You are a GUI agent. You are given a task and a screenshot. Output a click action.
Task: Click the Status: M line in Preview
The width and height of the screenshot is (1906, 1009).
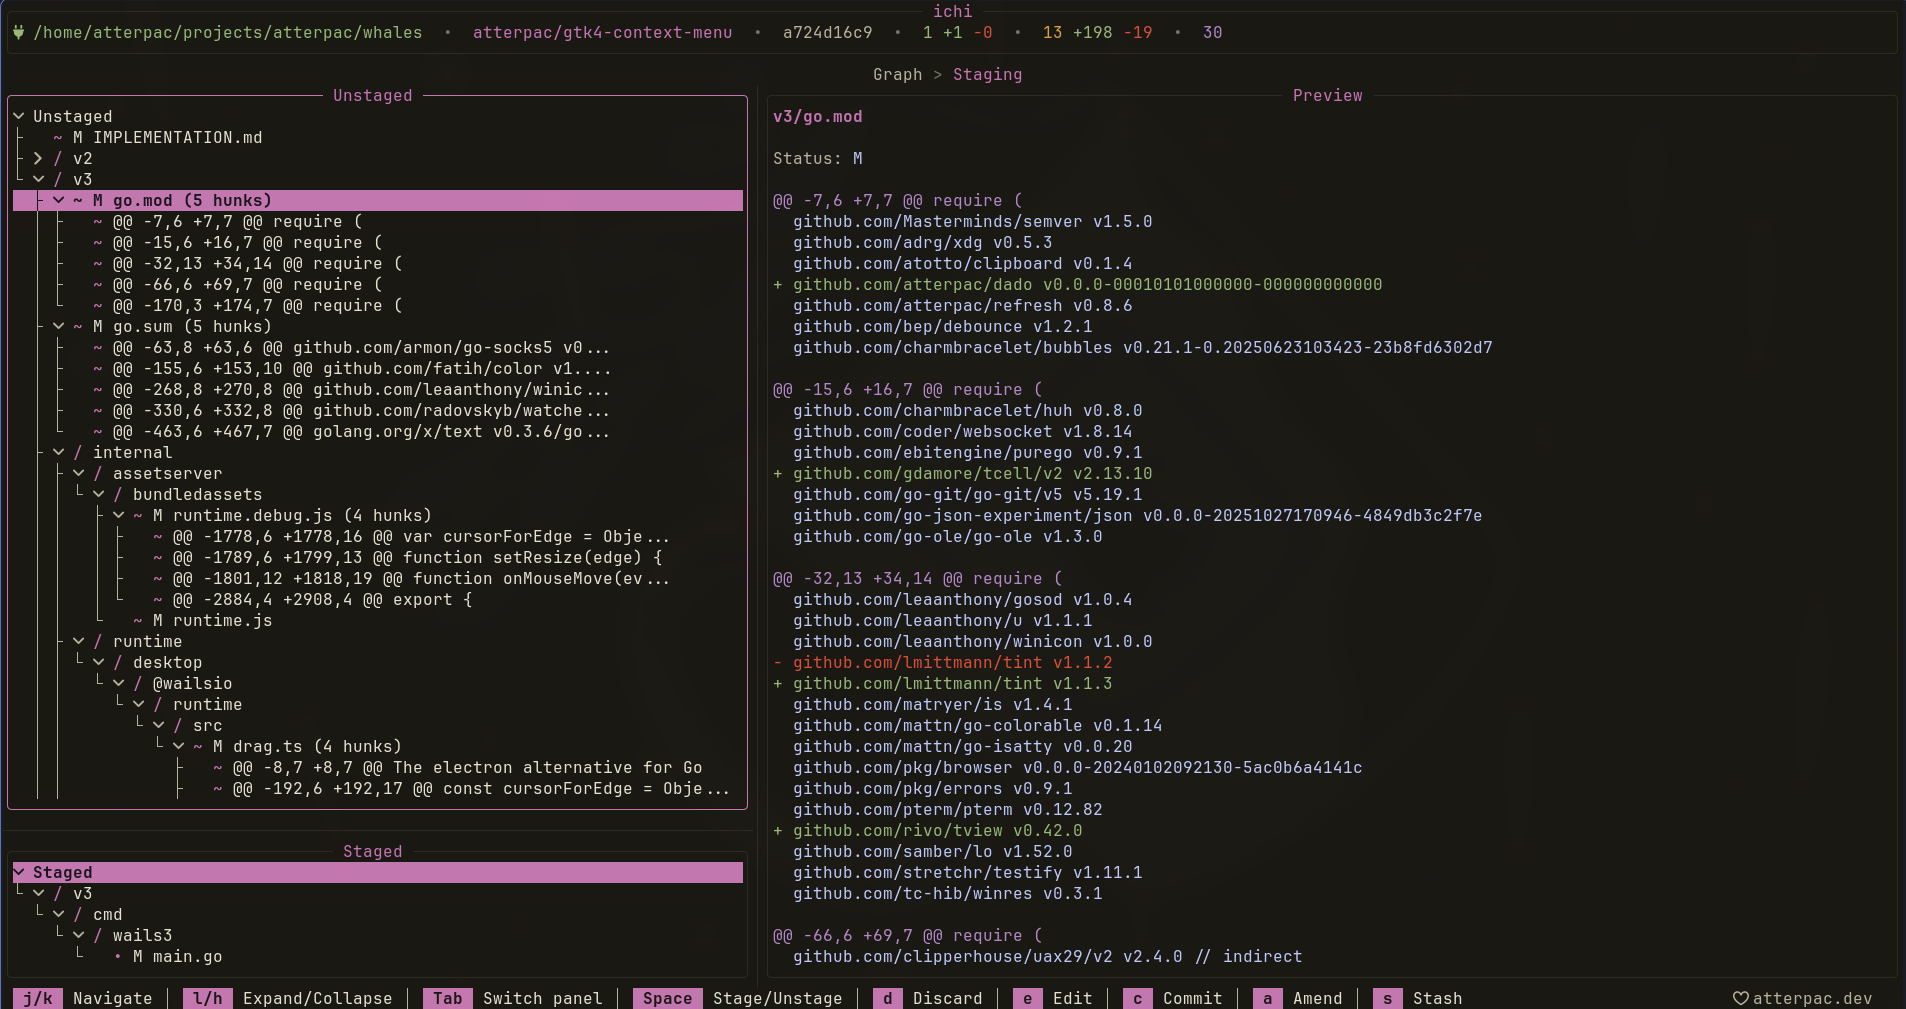817,158
